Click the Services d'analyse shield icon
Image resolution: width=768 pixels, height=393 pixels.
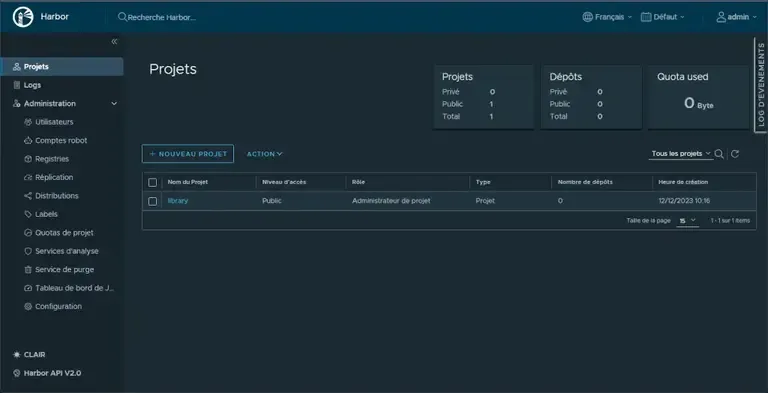pyautogui.click(x=28, y=251)
